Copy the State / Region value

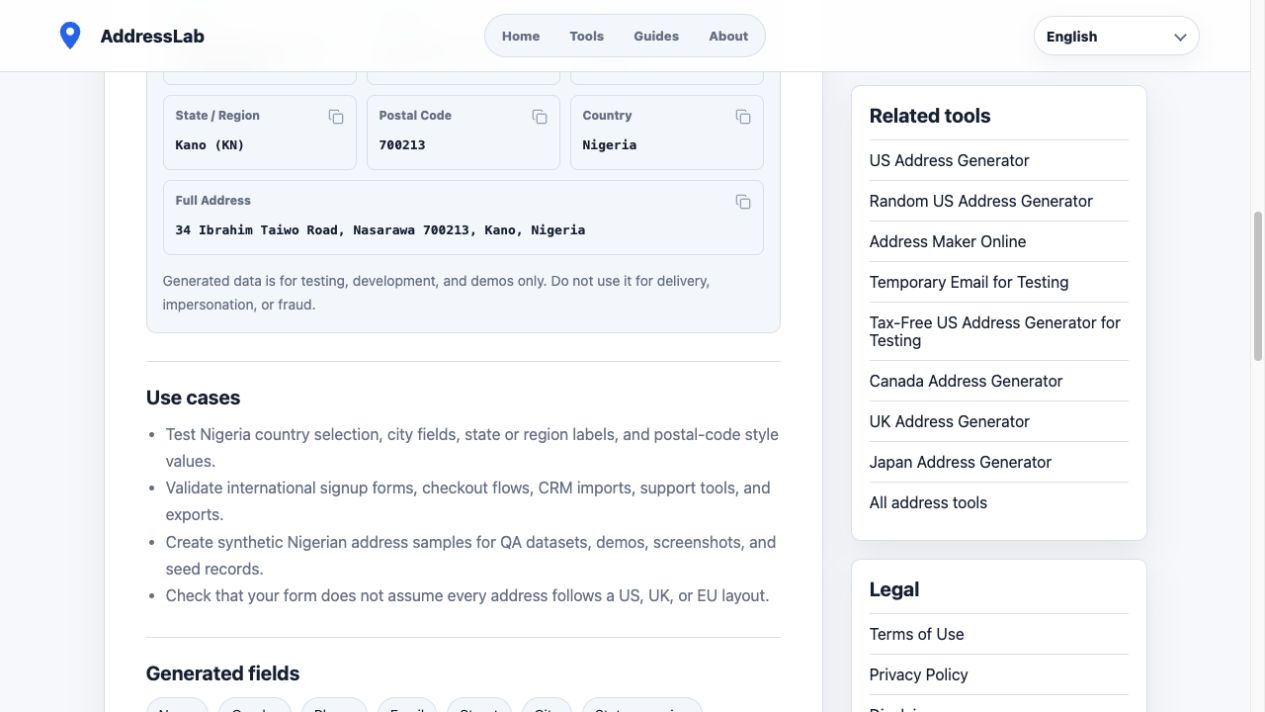point(336,117)
